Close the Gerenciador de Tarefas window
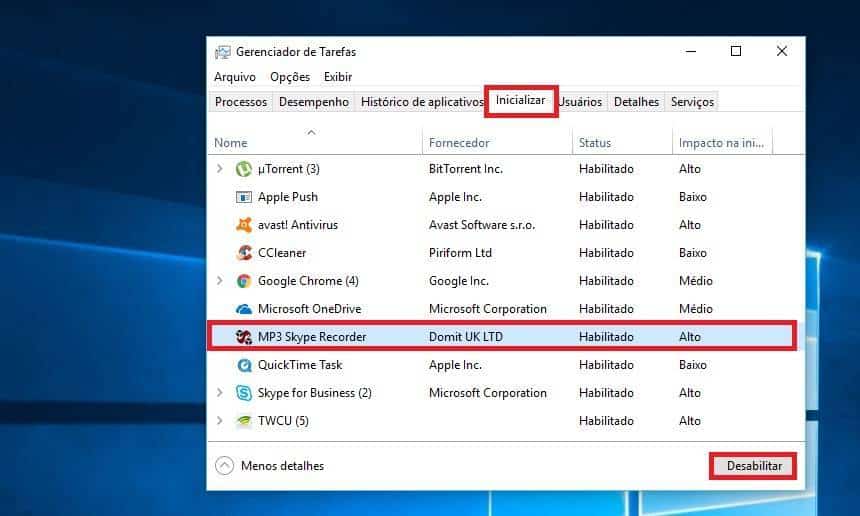This screenshot has width=860, height=516. click(782, 52)
